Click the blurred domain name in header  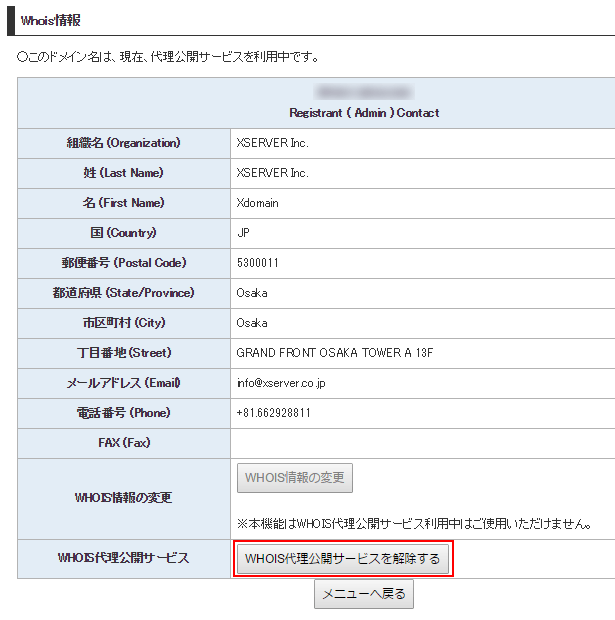[x=364, y=92]
